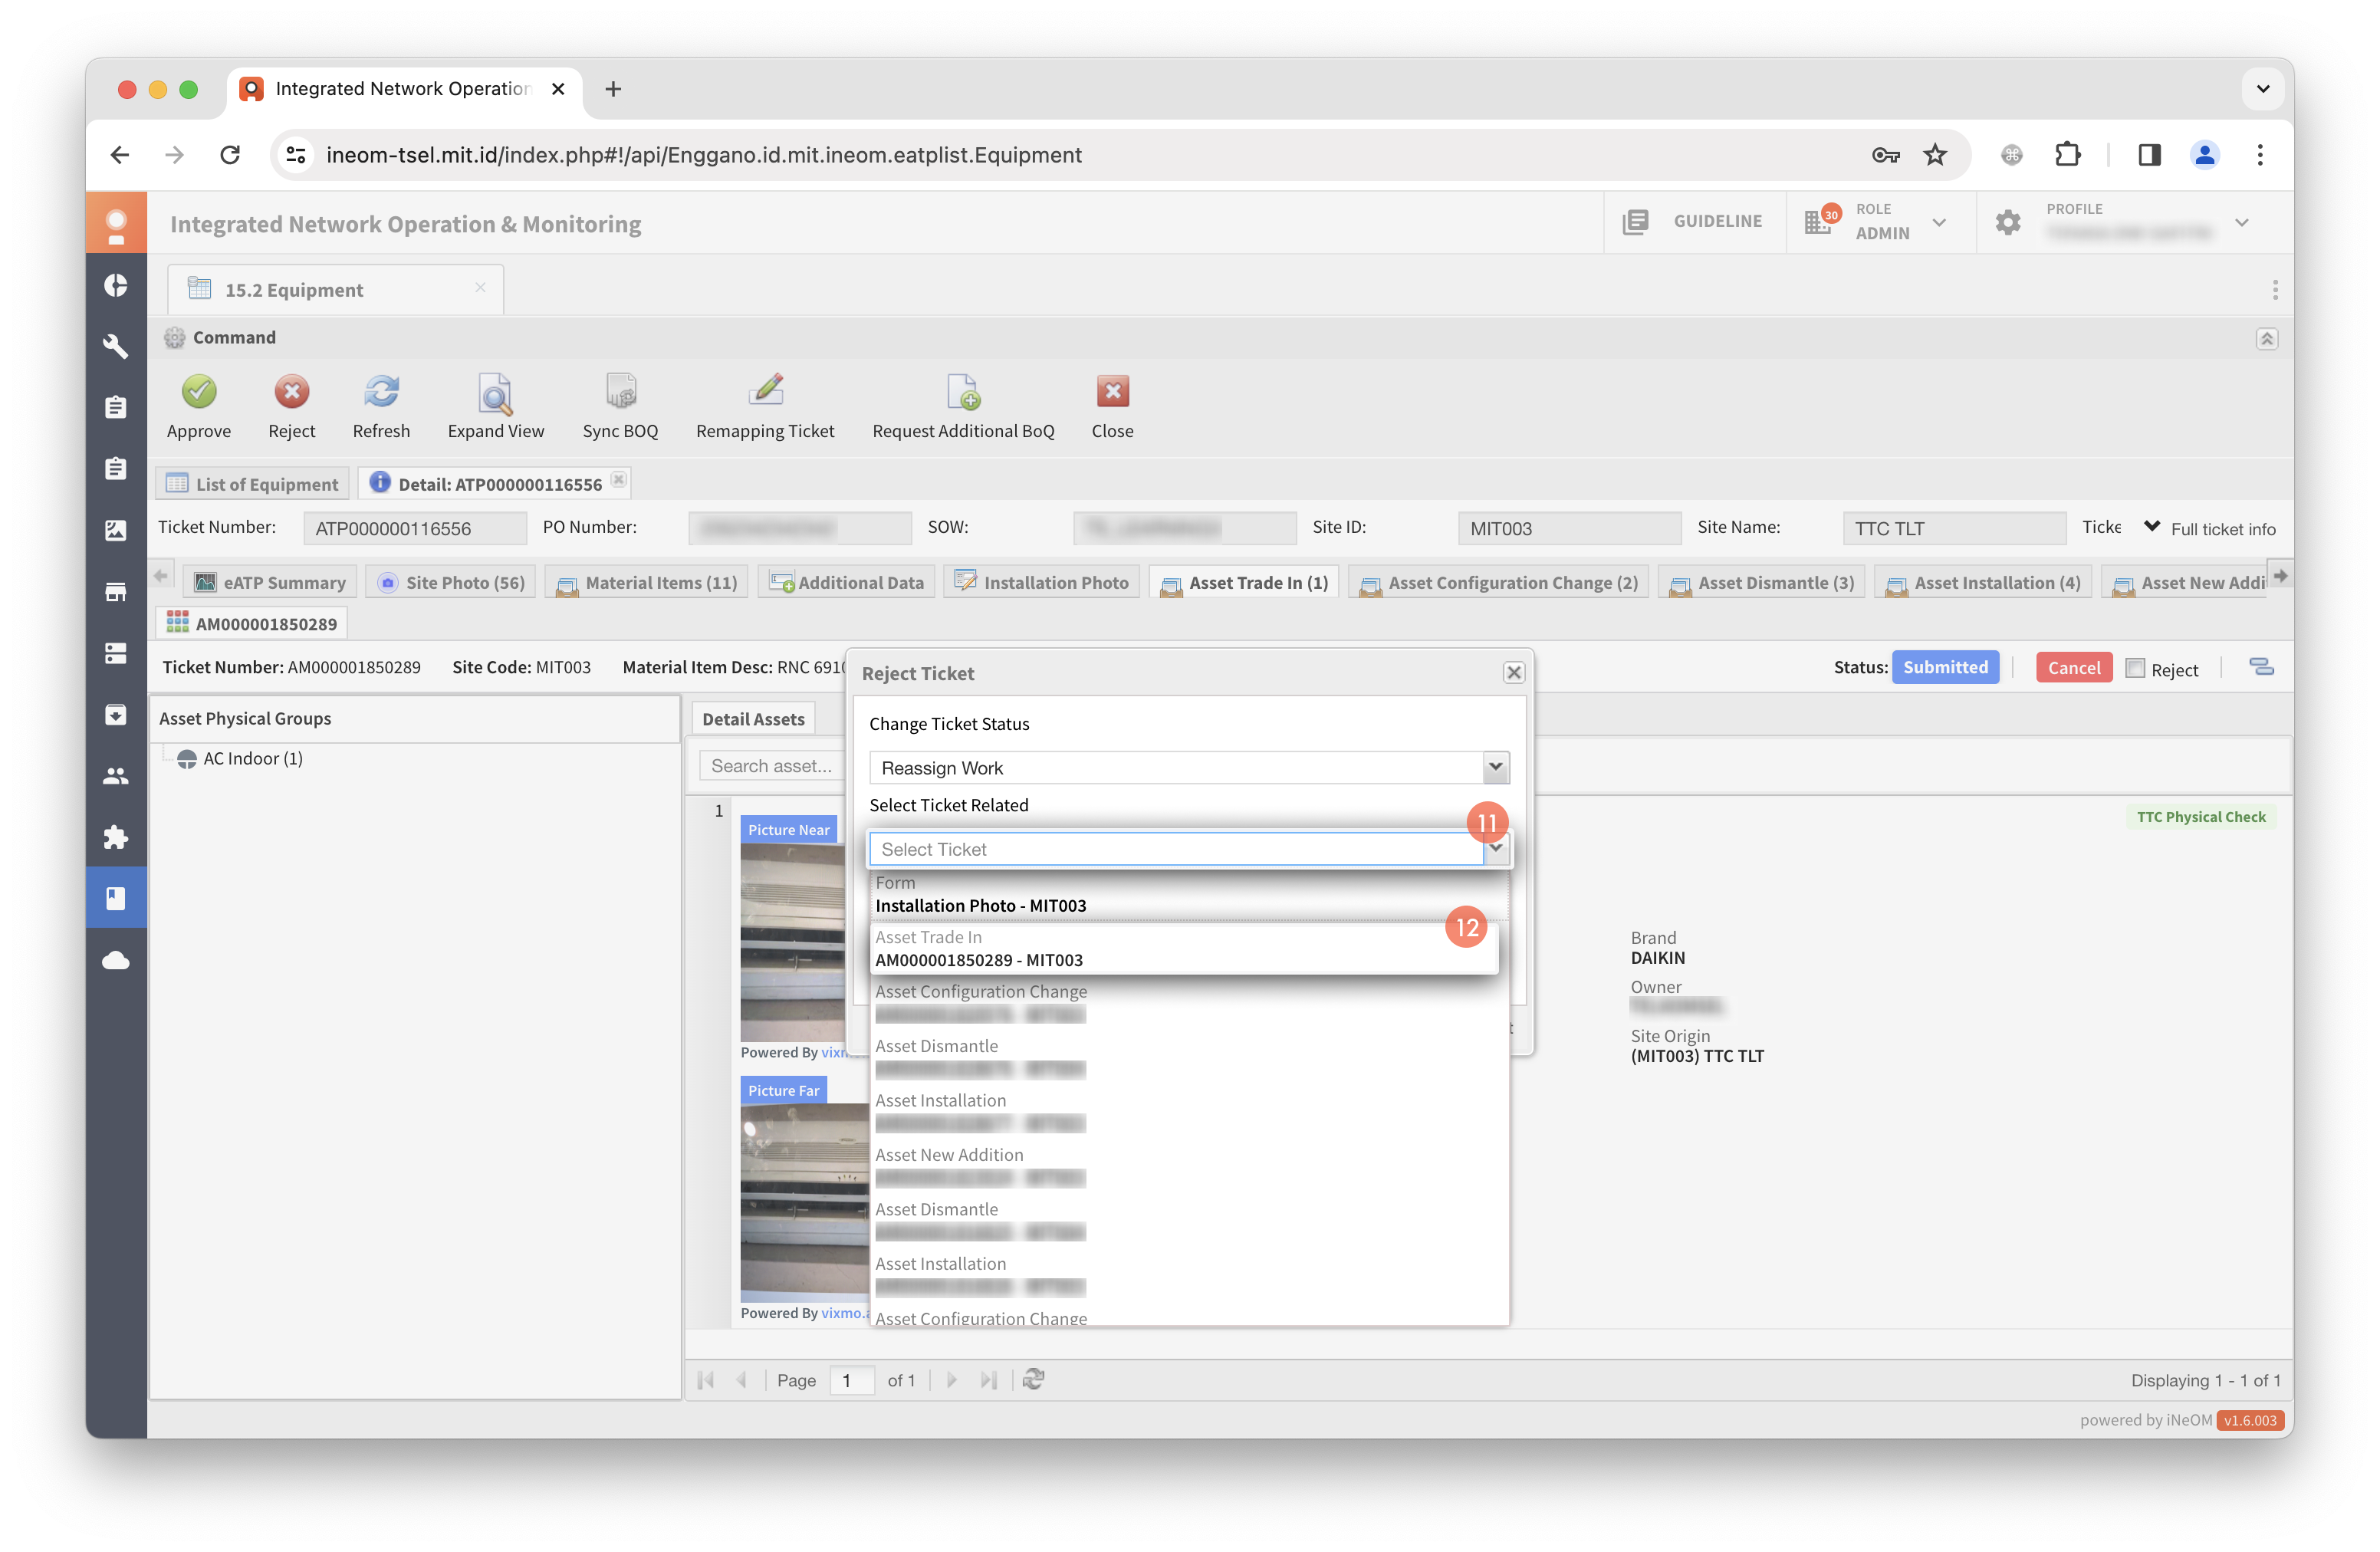Open Asset Installation (4) tab
Screen dimensions: 2380x1552
pyautogui.click(x=1982, y=582)
